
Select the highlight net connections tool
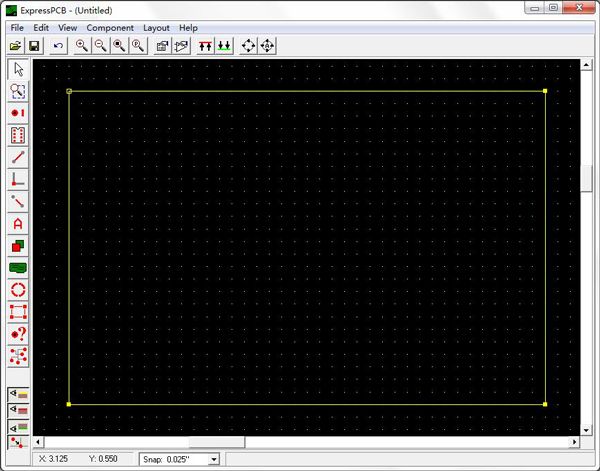18,356
